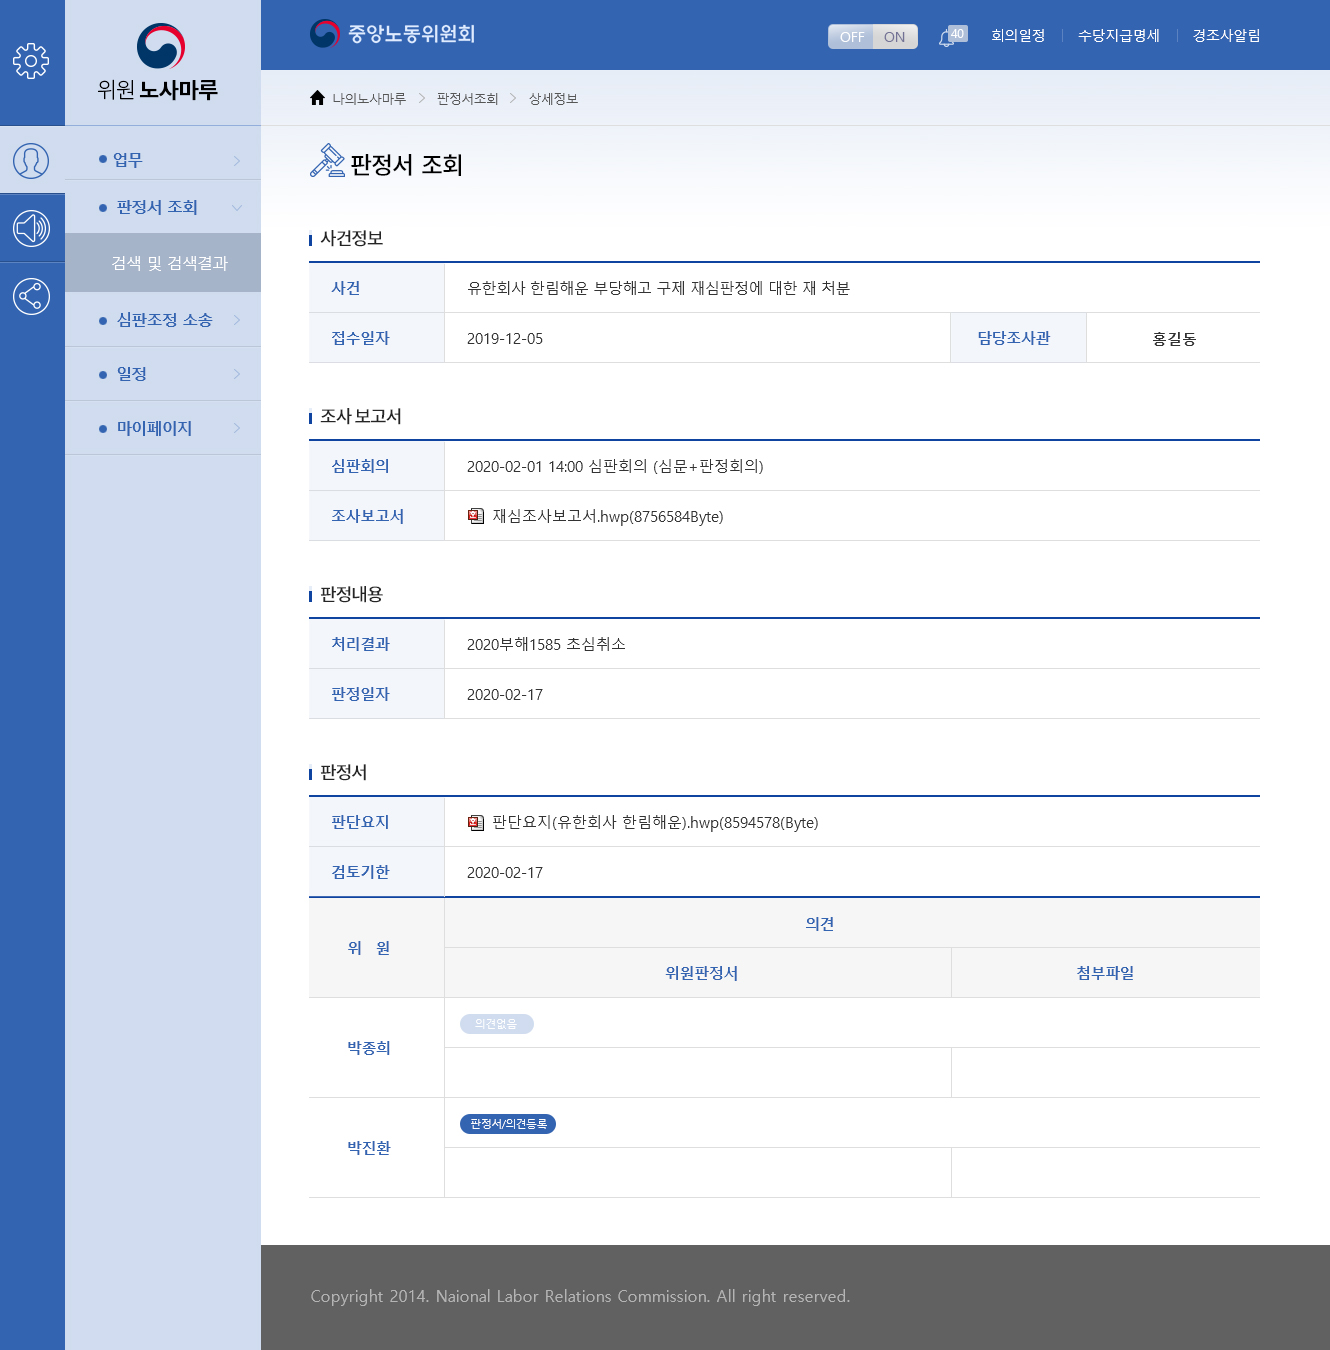Switch the header toggle to ON
The image size is (1330, 1350).
coord(895,37)
